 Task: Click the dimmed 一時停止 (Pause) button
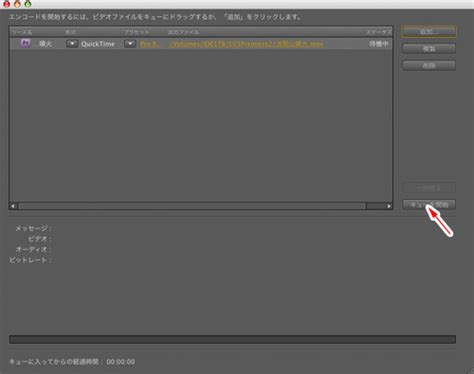click(429, 188)
